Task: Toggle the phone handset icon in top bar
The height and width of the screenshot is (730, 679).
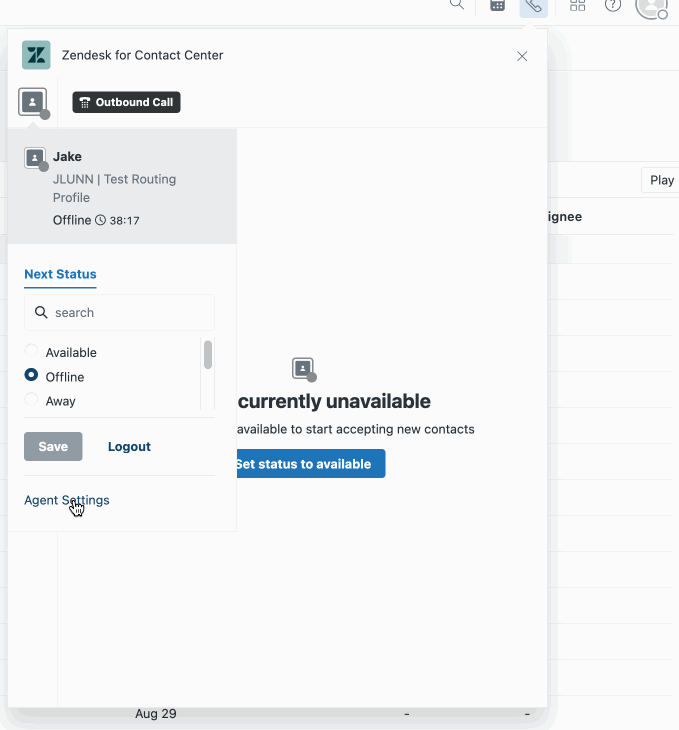Action: [534, 6]
